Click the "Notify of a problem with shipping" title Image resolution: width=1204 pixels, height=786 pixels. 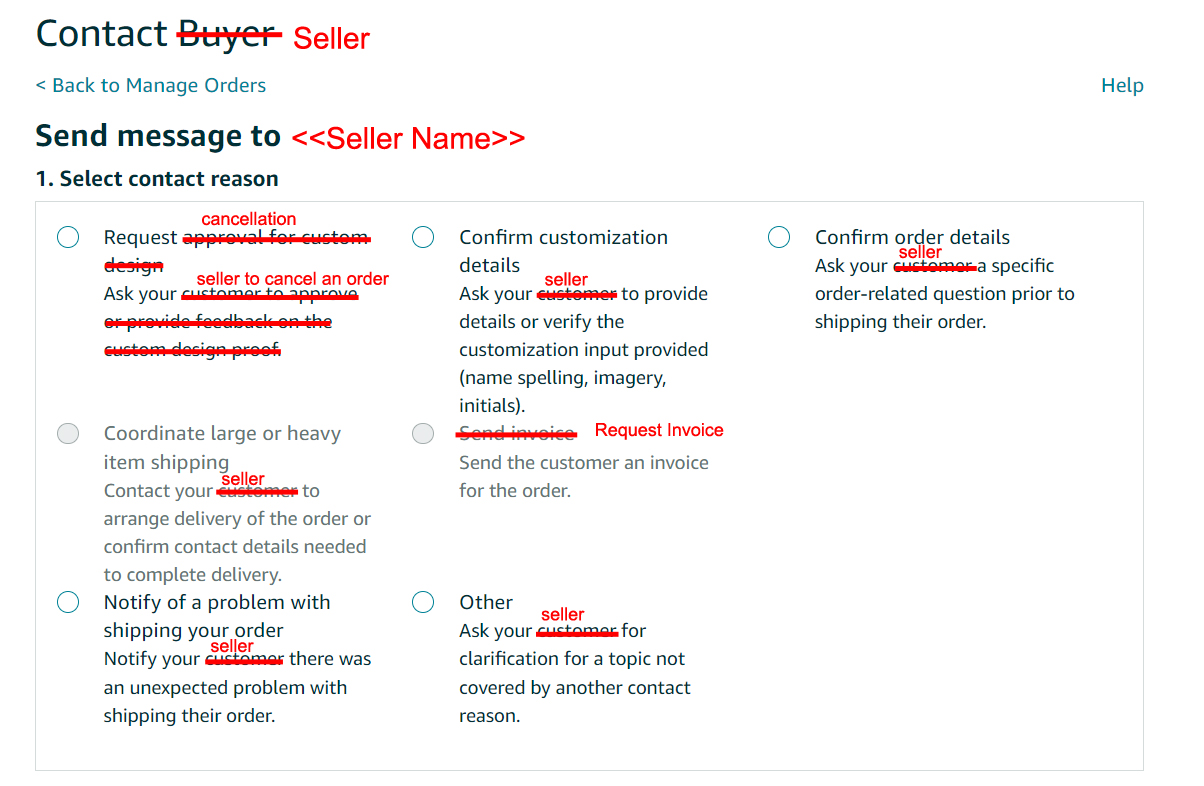click(216, 603)
